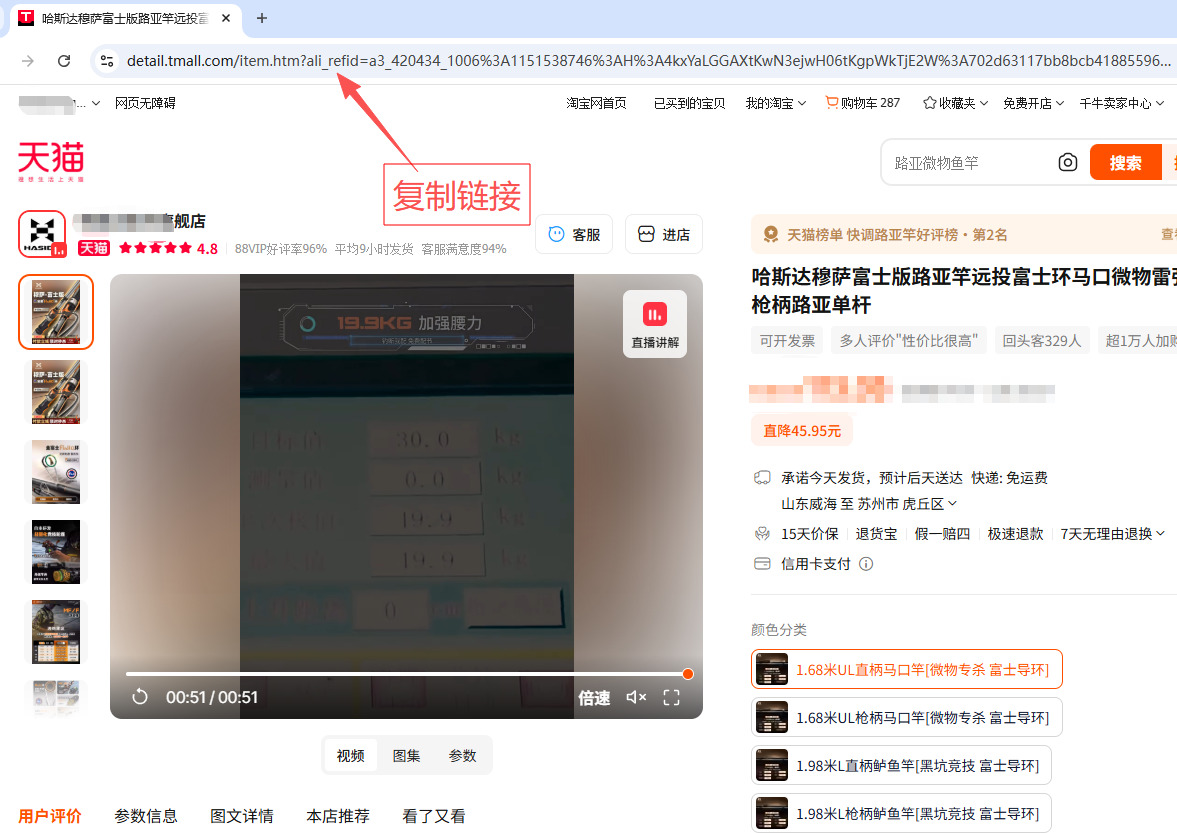Screen dimensions: 1177x833
Task: Select 1.68米UL直柄马口竿 option
Action: 907,669
